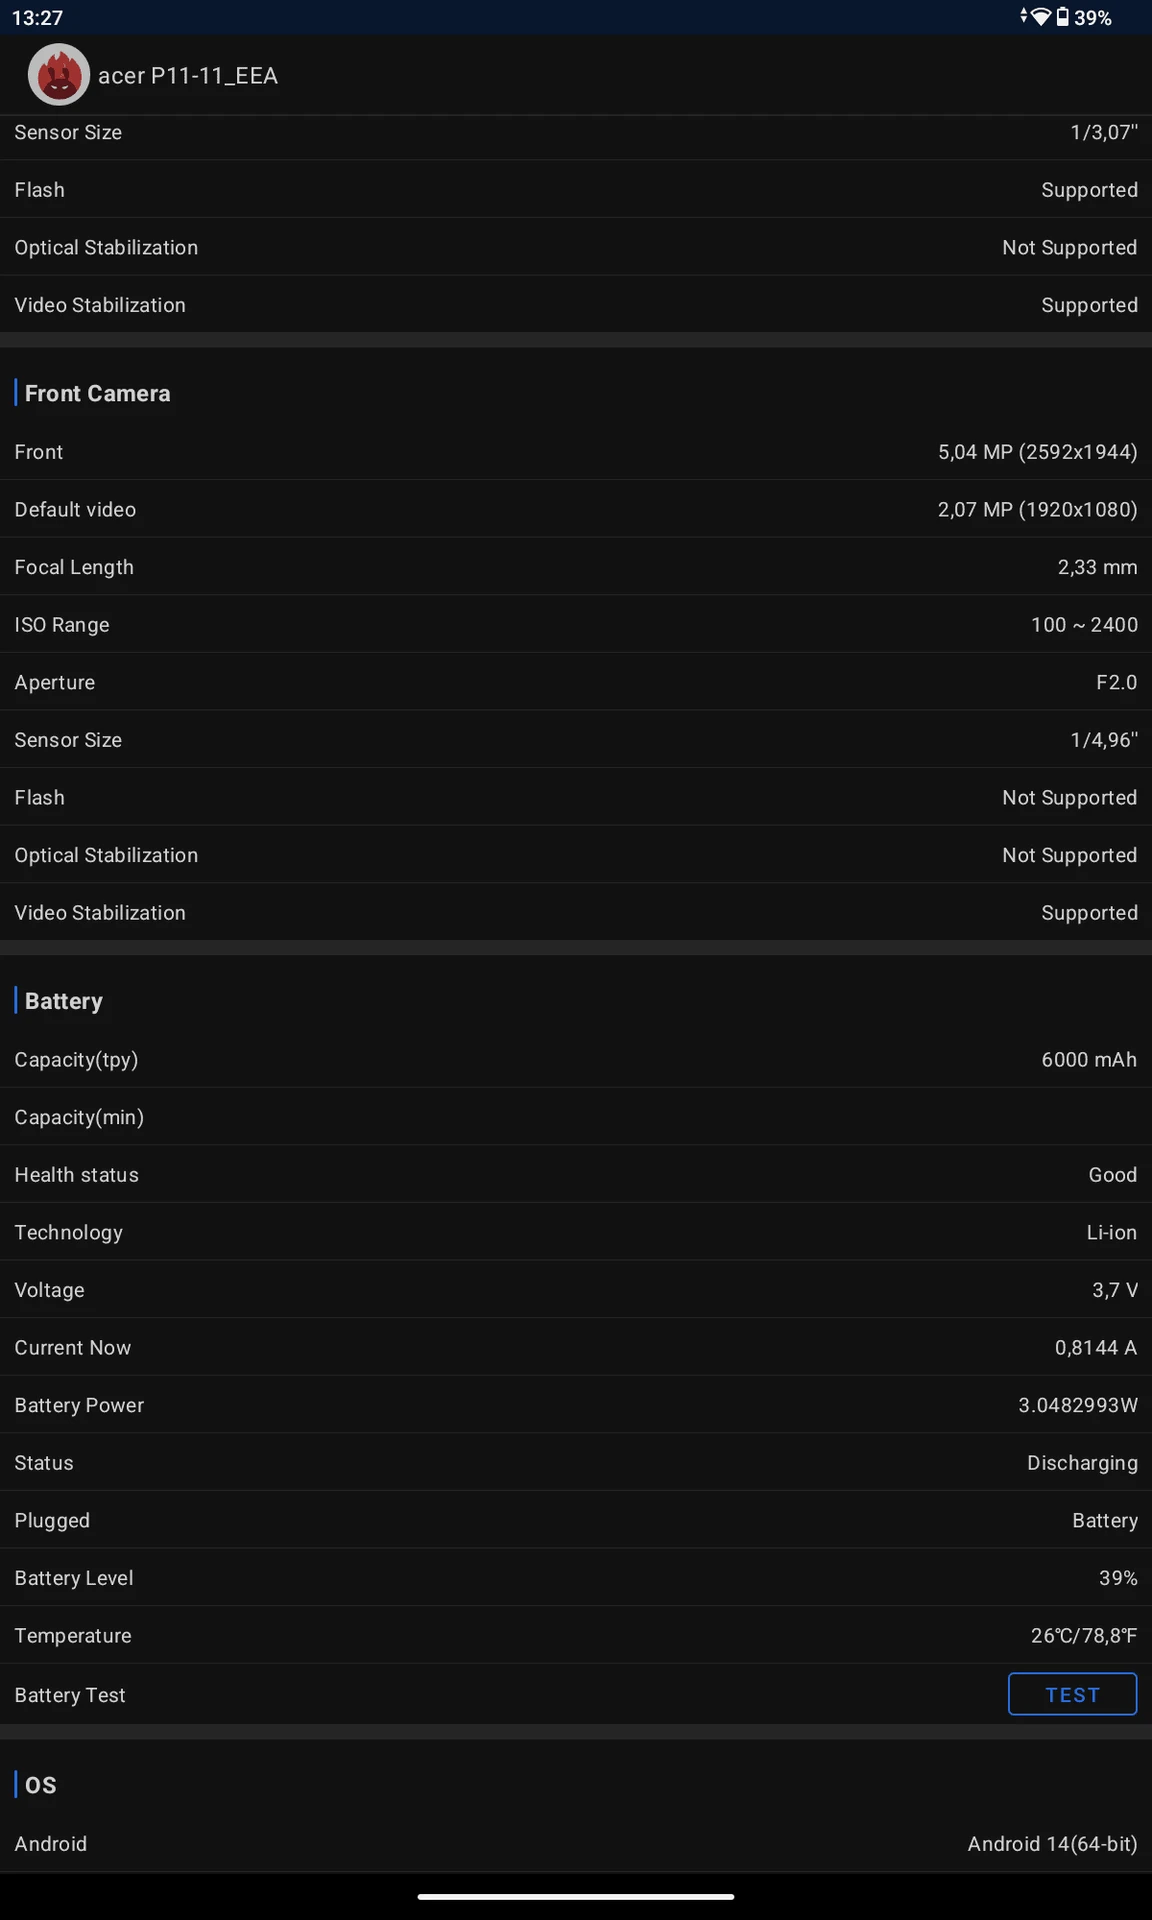Tap the Capacity(tpy) 6000 mAh row
Image resolution: width=1152 pixels, height=1920 pixels.
(576, 1059)
